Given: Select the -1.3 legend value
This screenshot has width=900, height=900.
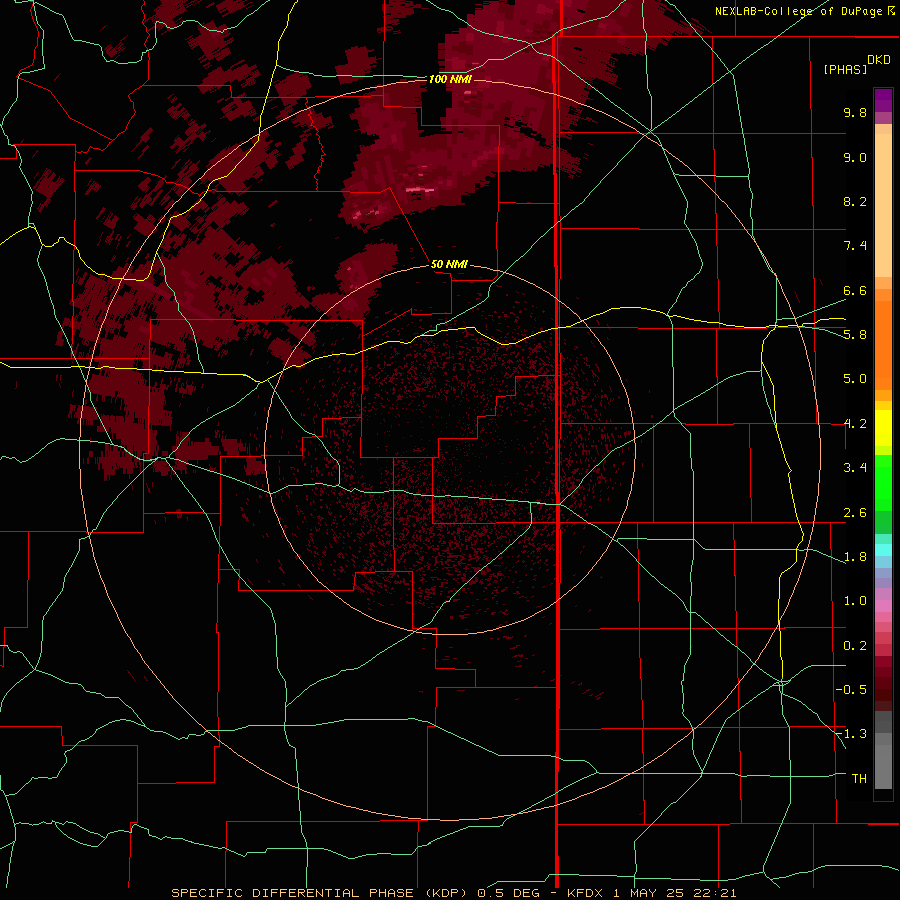Looking at the screenshot, I should (851, 734).
